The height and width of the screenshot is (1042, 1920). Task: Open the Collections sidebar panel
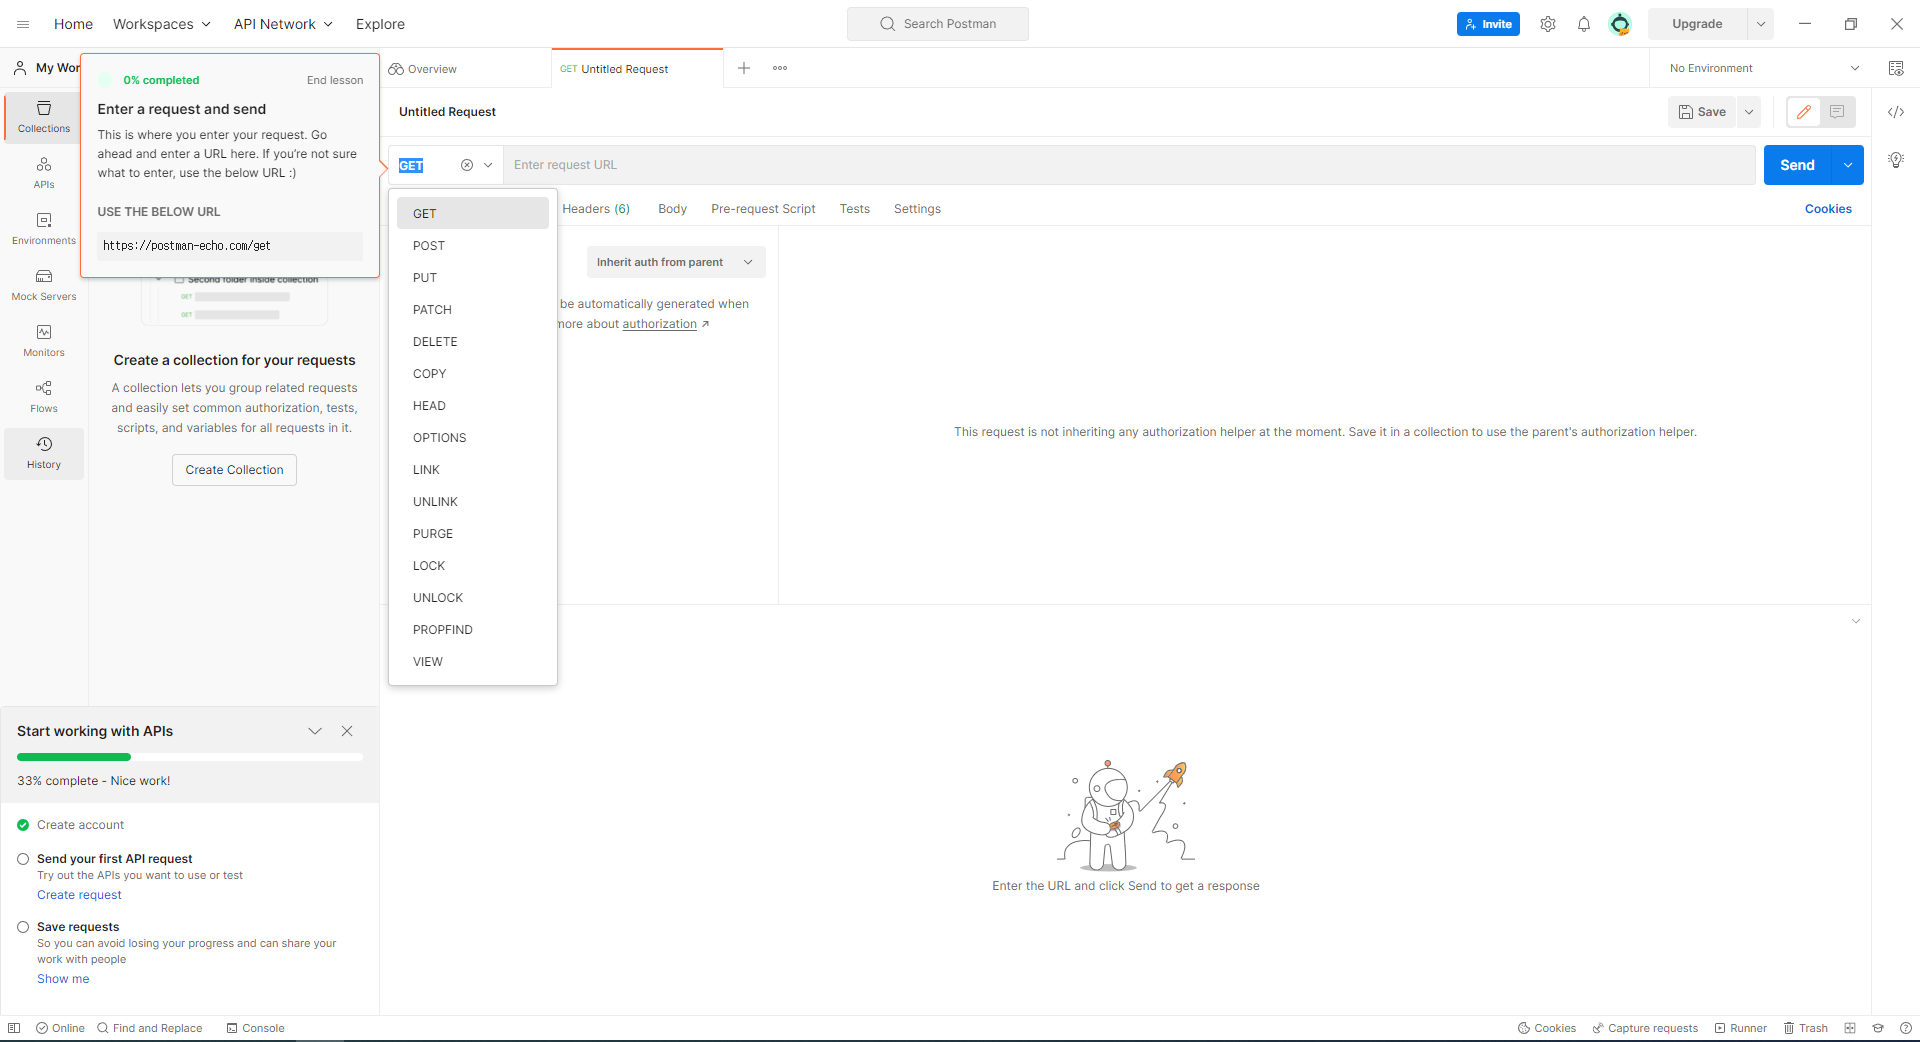(44, 117)
